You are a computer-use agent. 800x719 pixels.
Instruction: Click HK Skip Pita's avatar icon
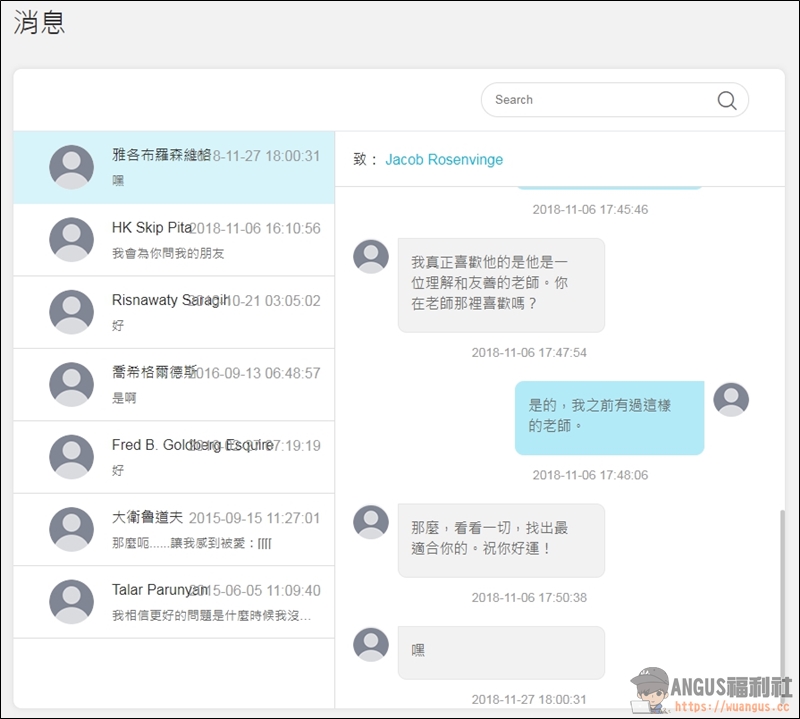pyautogui.click(x=71, y=240)
